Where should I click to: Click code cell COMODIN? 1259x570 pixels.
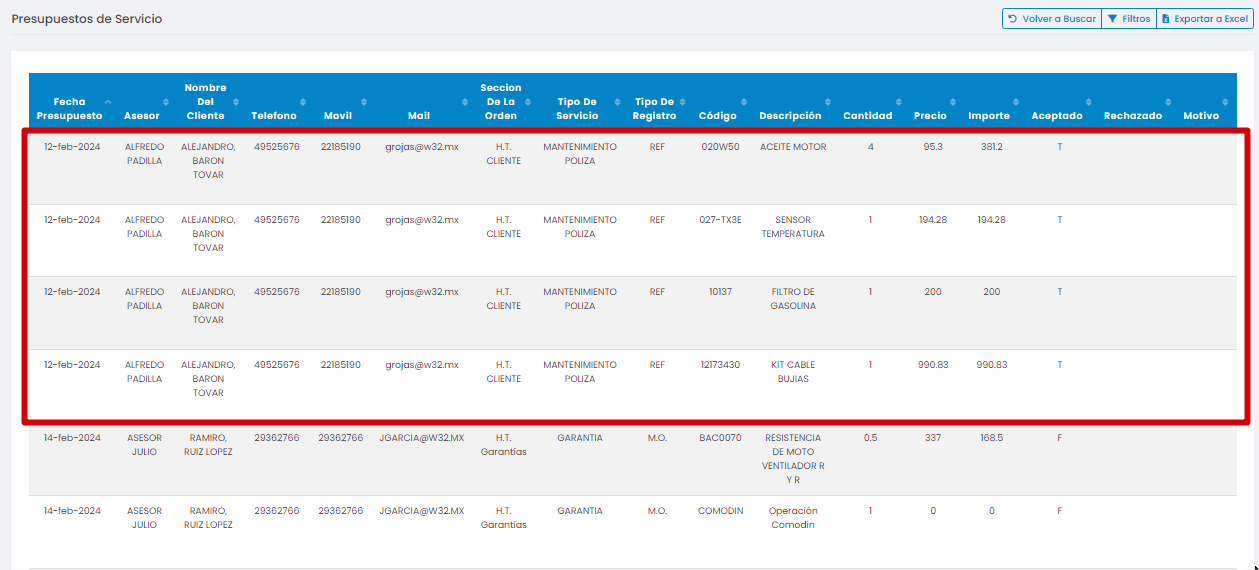[x=720, y=511]
